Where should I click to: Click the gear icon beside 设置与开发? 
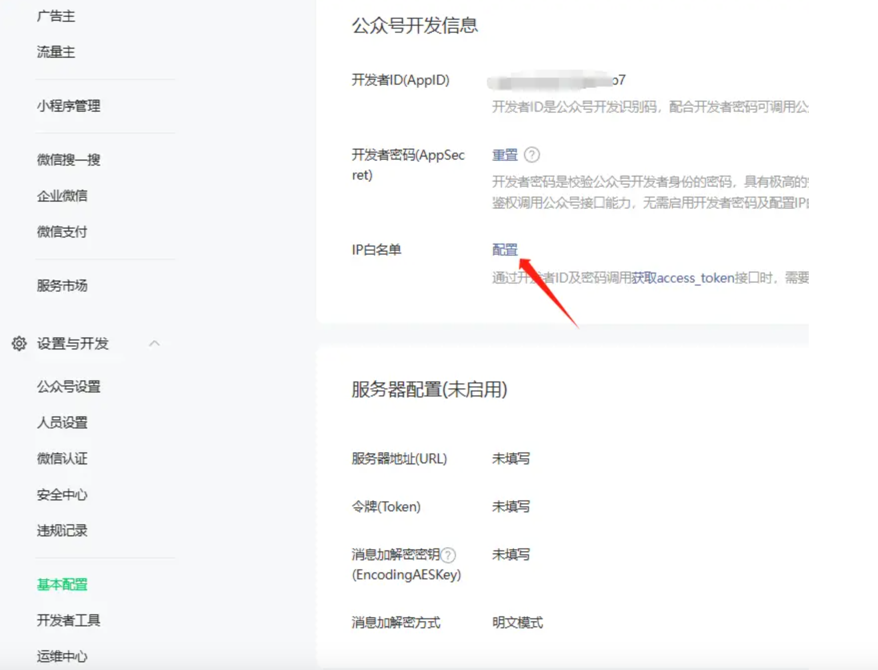[19, 343]
